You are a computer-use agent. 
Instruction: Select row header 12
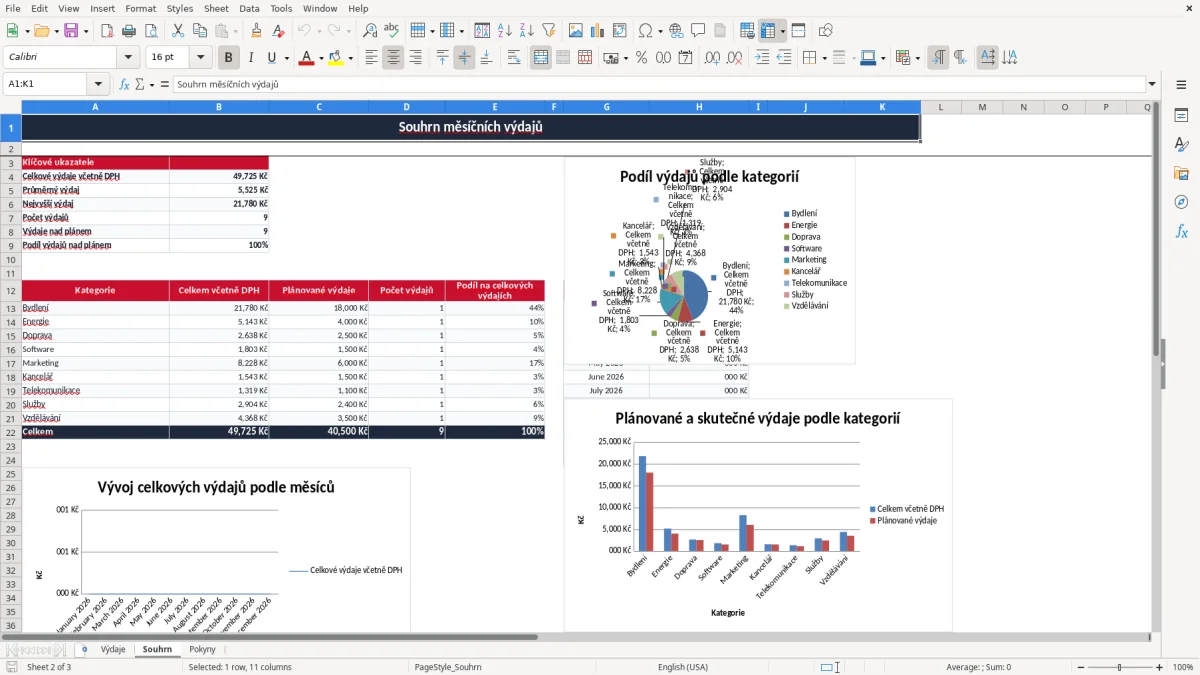(11, 291)
